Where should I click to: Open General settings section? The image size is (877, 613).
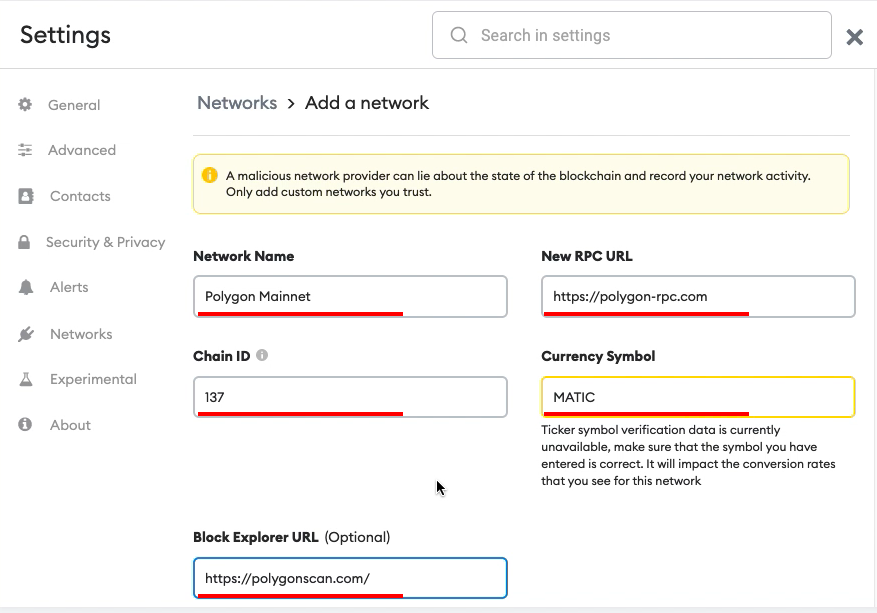(x=74, y=105)
